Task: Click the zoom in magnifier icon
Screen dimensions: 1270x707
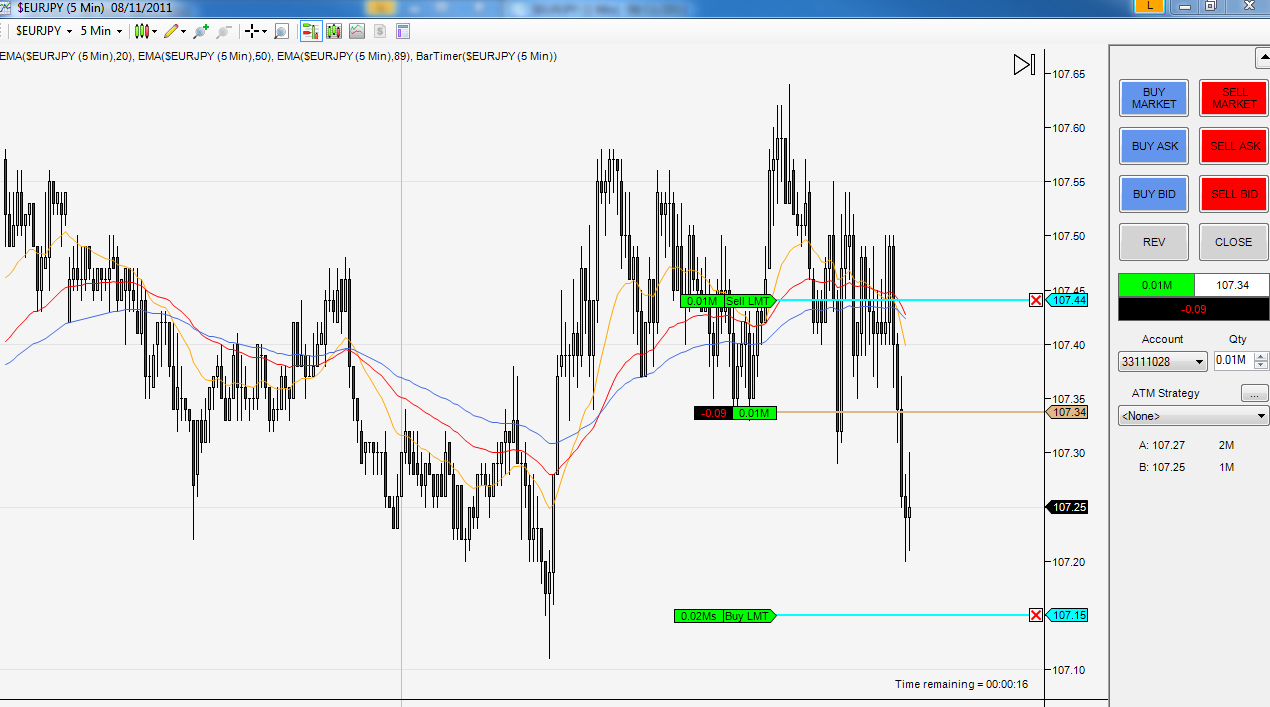Action: tap(201, 31)
